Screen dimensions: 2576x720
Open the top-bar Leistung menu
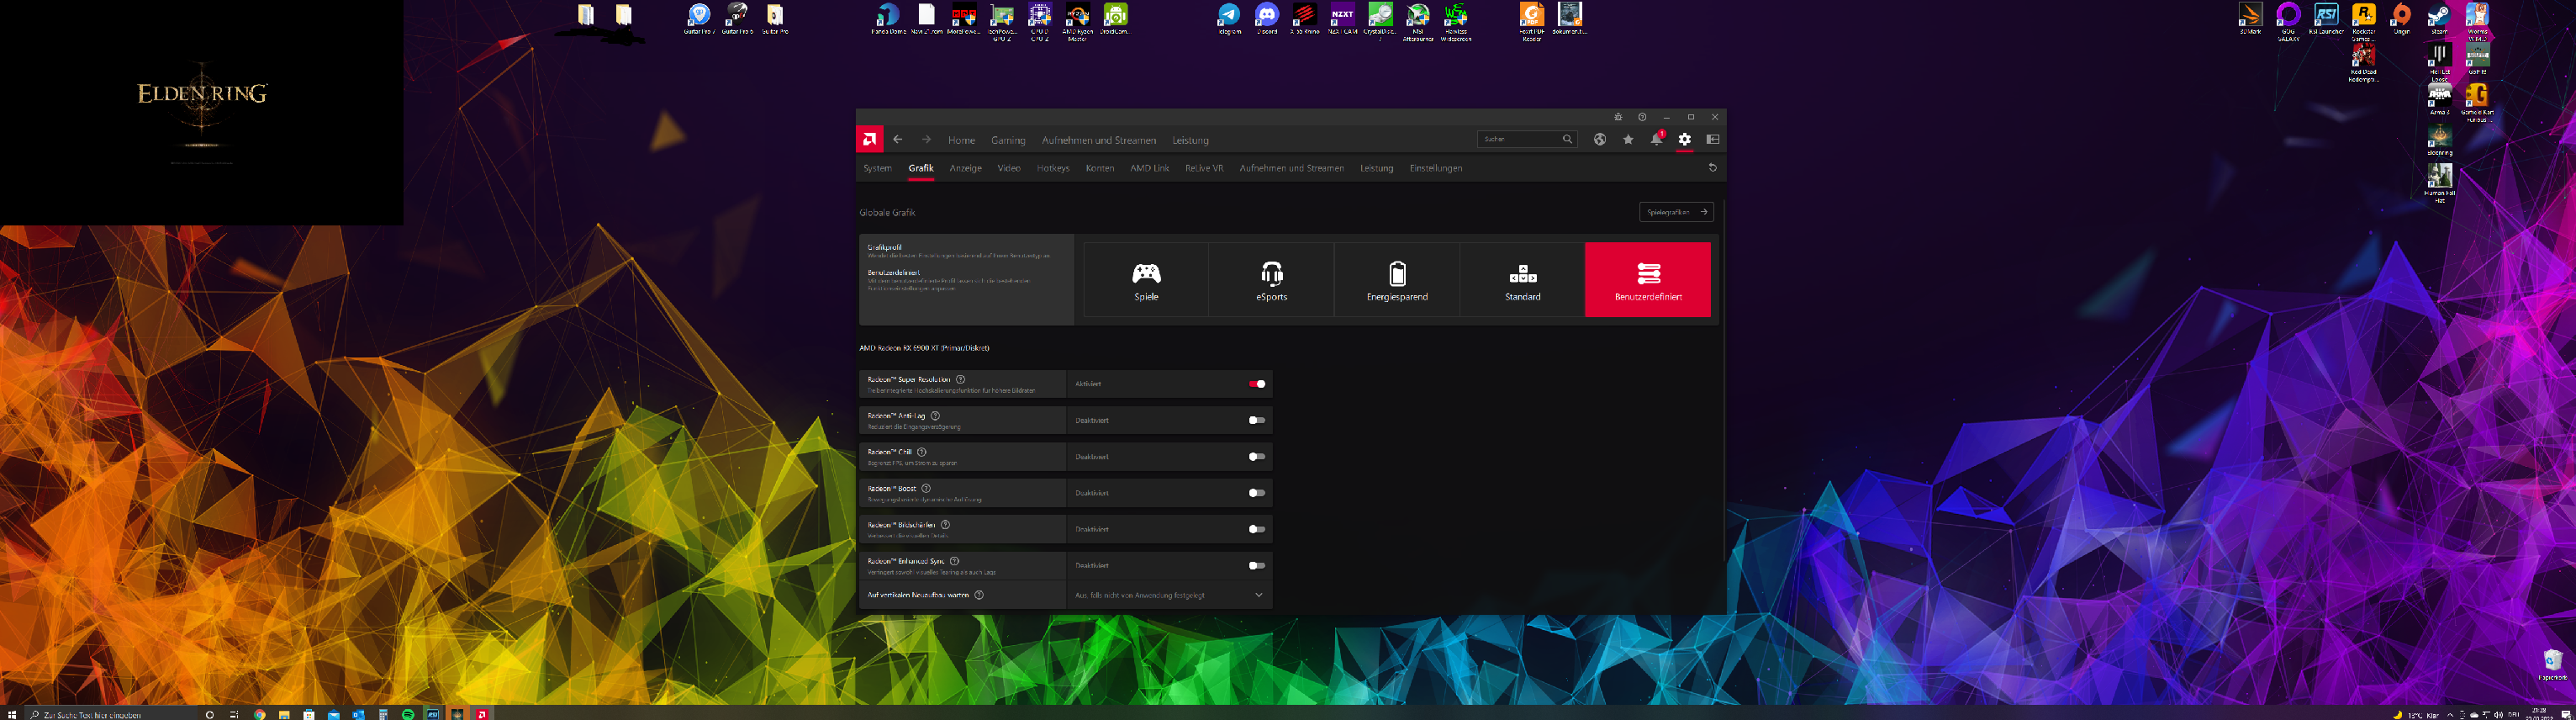click(x=1190, y=140)
